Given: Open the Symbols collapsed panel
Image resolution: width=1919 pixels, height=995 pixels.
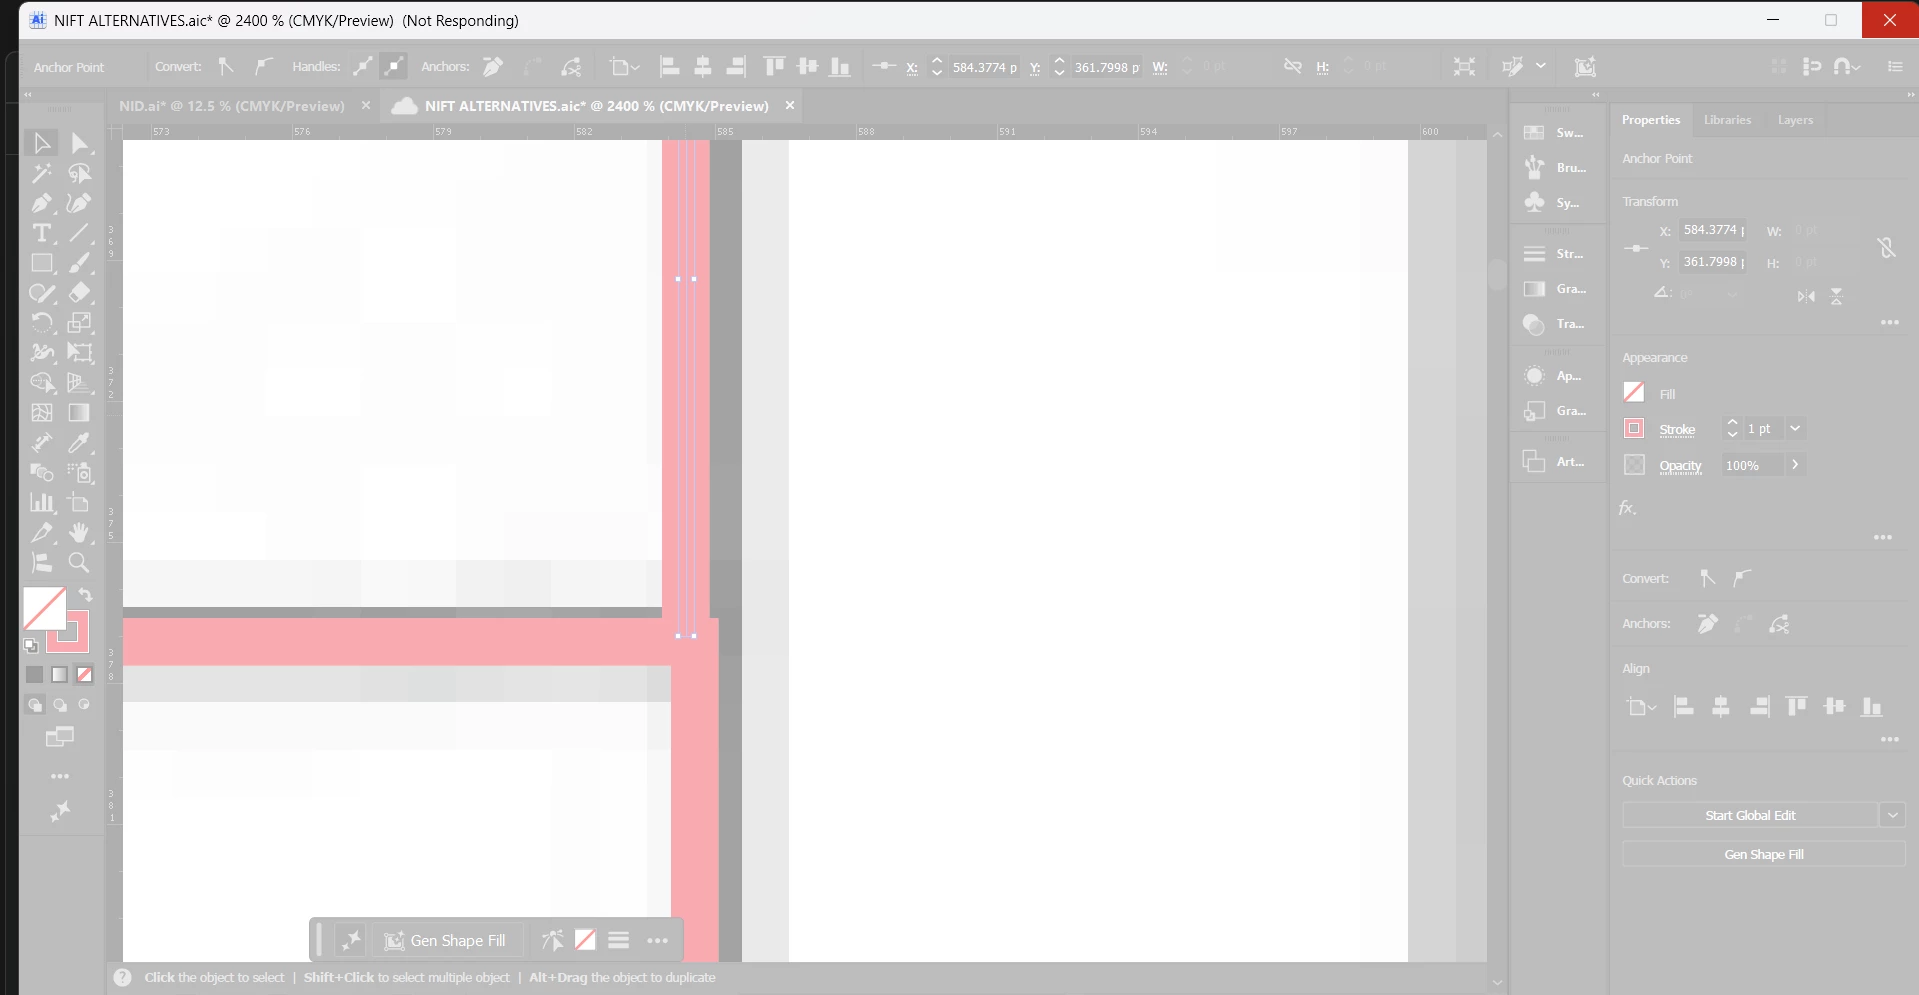Looking at the screenshot, I should 1555,203.
